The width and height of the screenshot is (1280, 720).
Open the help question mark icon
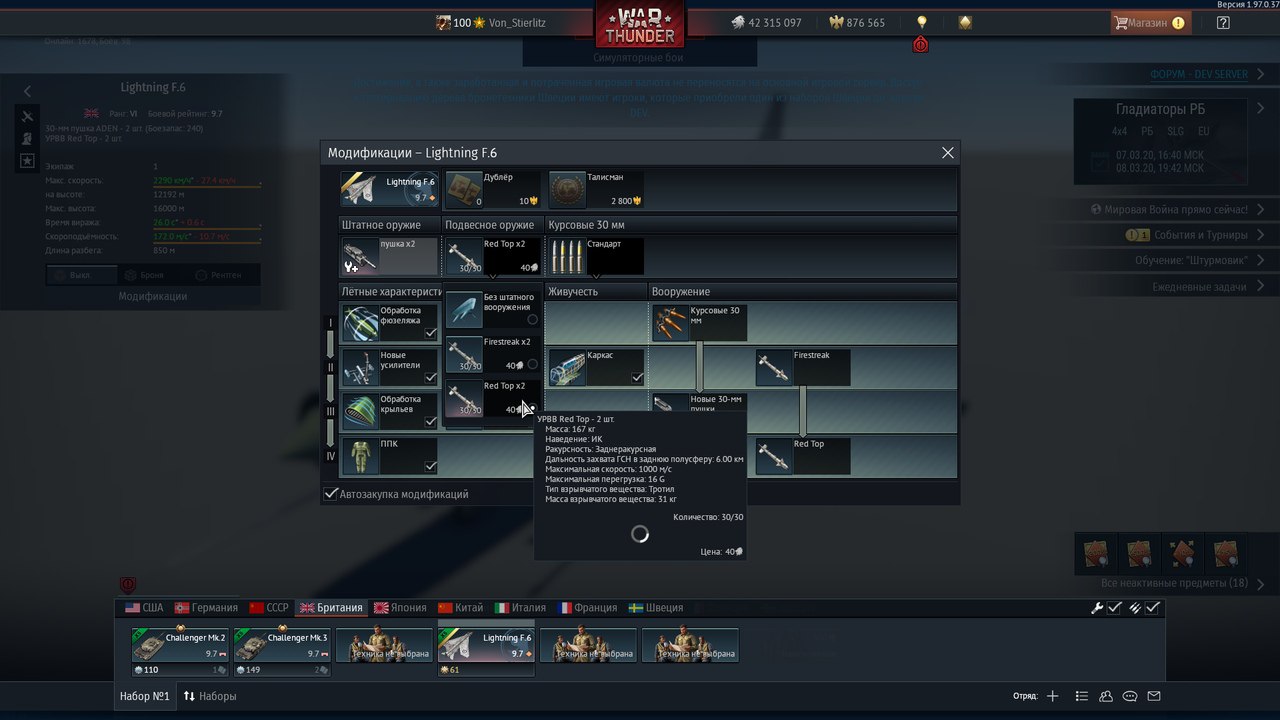point(1223,22)
